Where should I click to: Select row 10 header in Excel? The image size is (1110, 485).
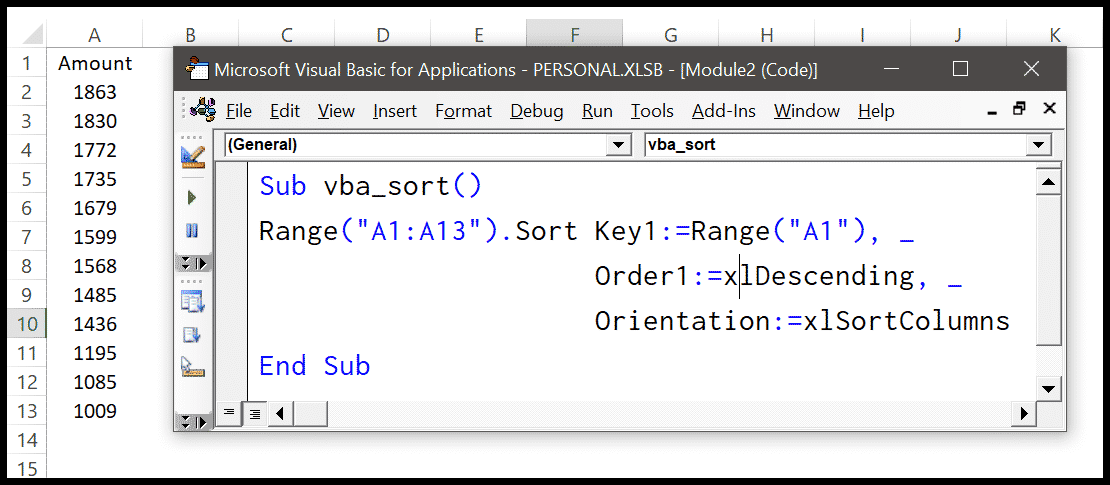pyautogui.click(x=27, y=324)
